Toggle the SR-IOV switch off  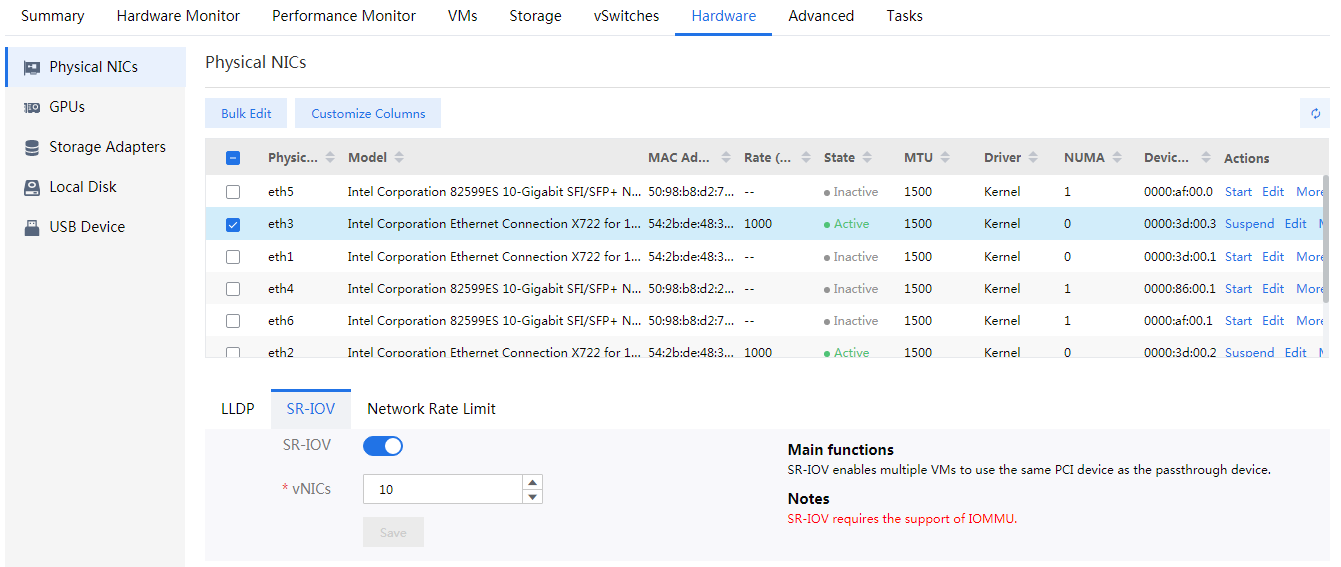pos(383,446)
